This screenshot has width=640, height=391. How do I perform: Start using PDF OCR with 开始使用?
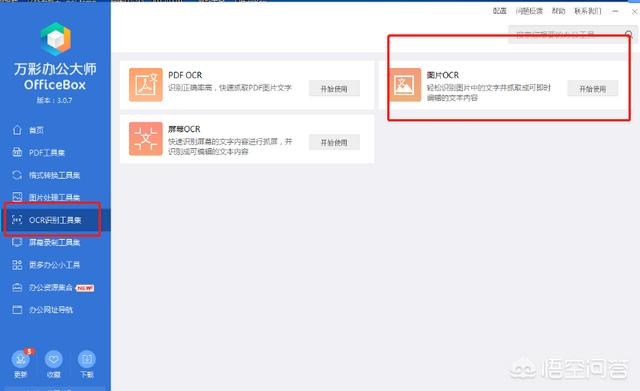(334, 89)
